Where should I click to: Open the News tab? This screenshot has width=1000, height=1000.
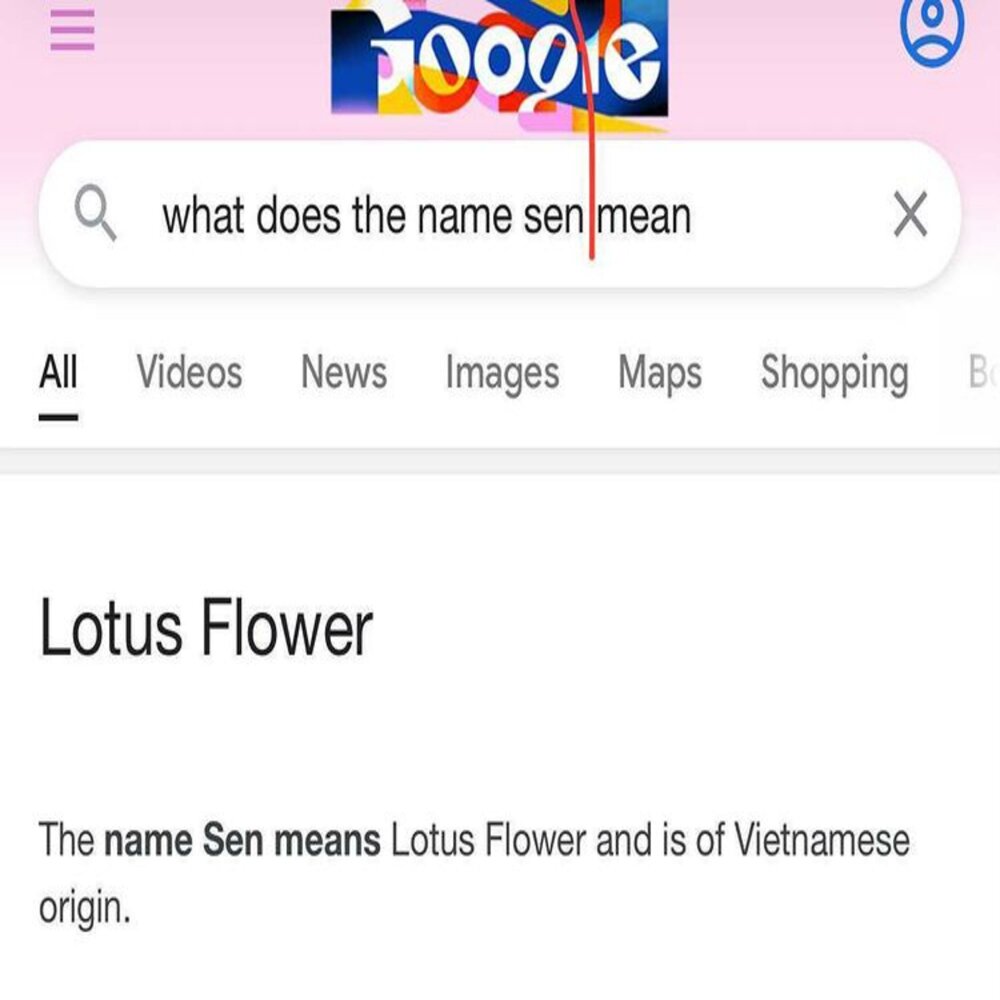pos(343,373)
